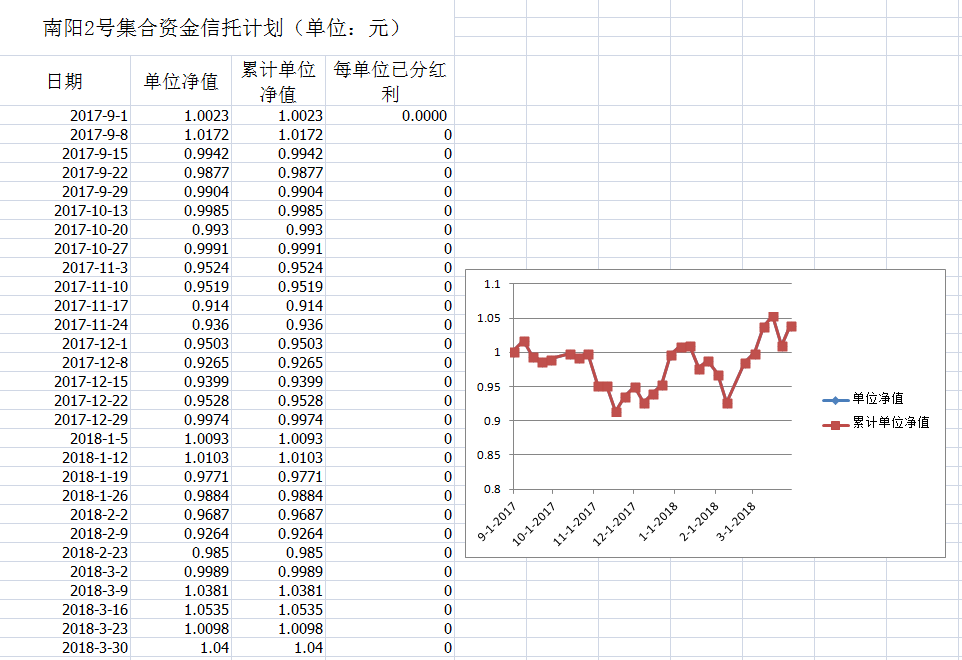Select the 单位净值 legend entry in chart
This screenshot has width=962, height=660.
tap(878, 399)
